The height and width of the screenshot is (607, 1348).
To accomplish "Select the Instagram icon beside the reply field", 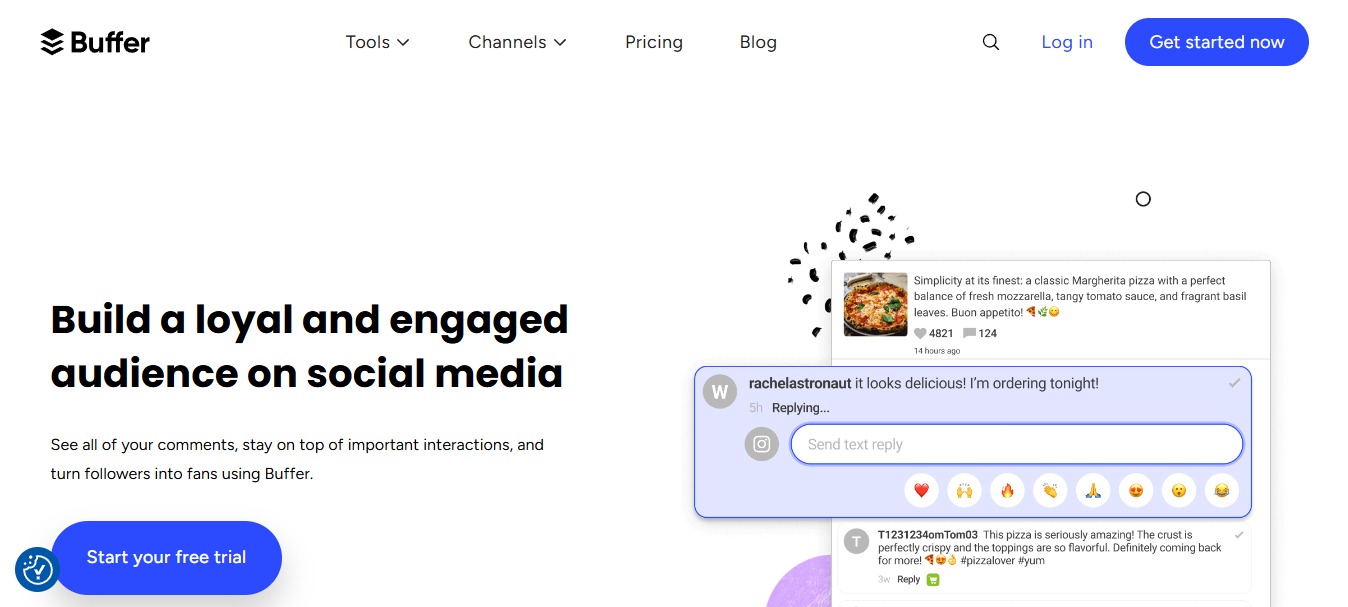I will pyautogui.click(x=761, y=443).
